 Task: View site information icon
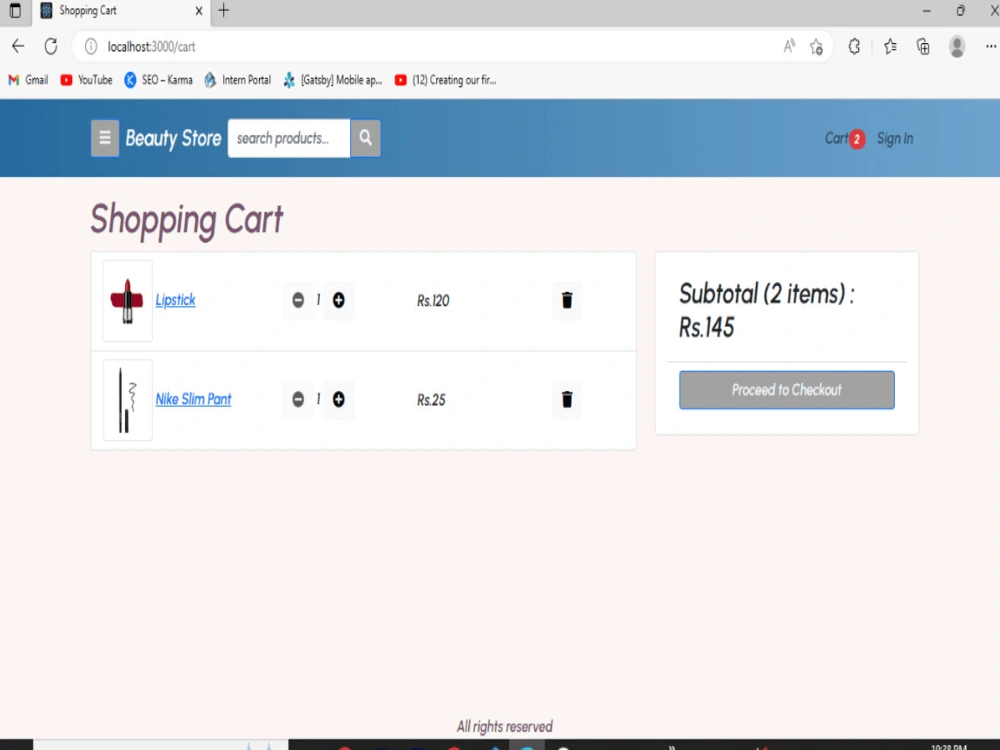click(x=91, y=47)
